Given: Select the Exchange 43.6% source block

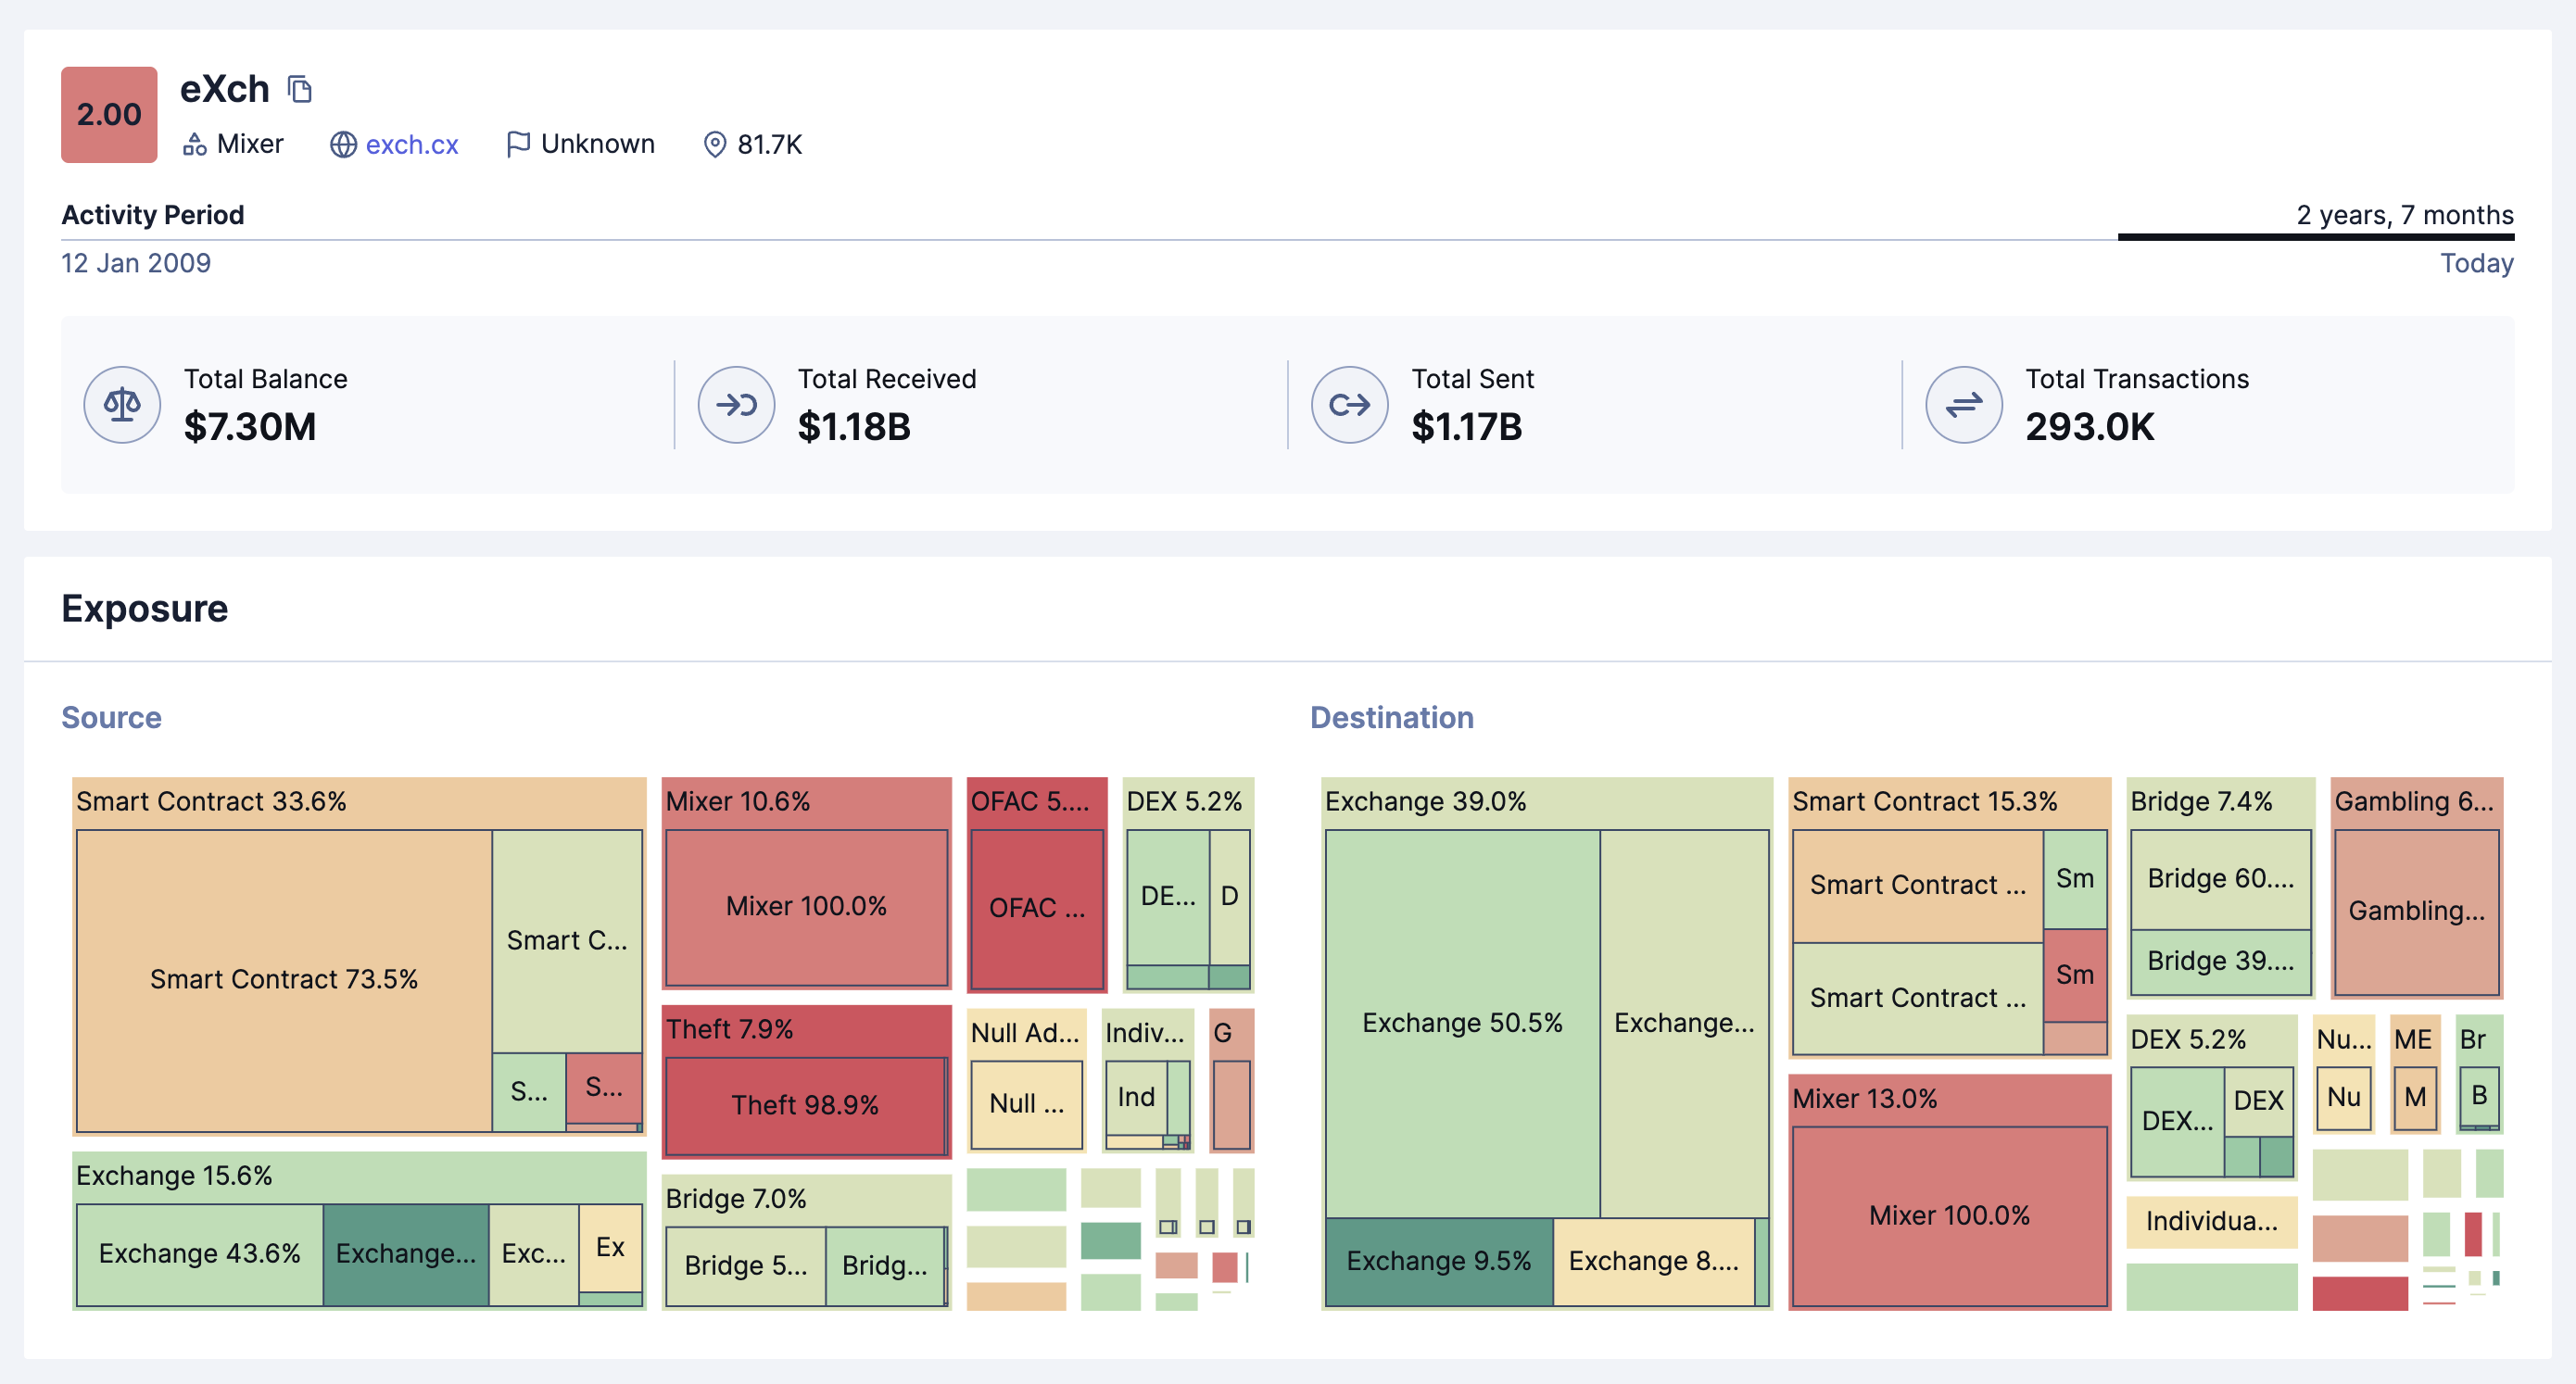Looking at the screenshot, I should pos(199,1253).
